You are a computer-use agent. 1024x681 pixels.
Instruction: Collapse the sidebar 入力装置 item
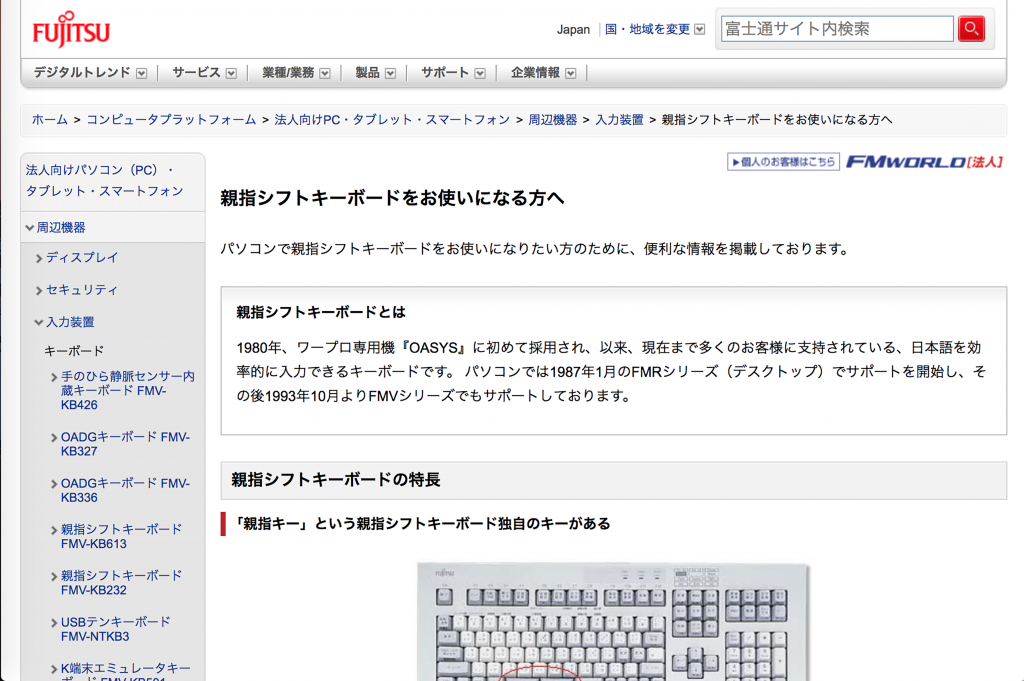pyautogui.click(x=64, y=322)
